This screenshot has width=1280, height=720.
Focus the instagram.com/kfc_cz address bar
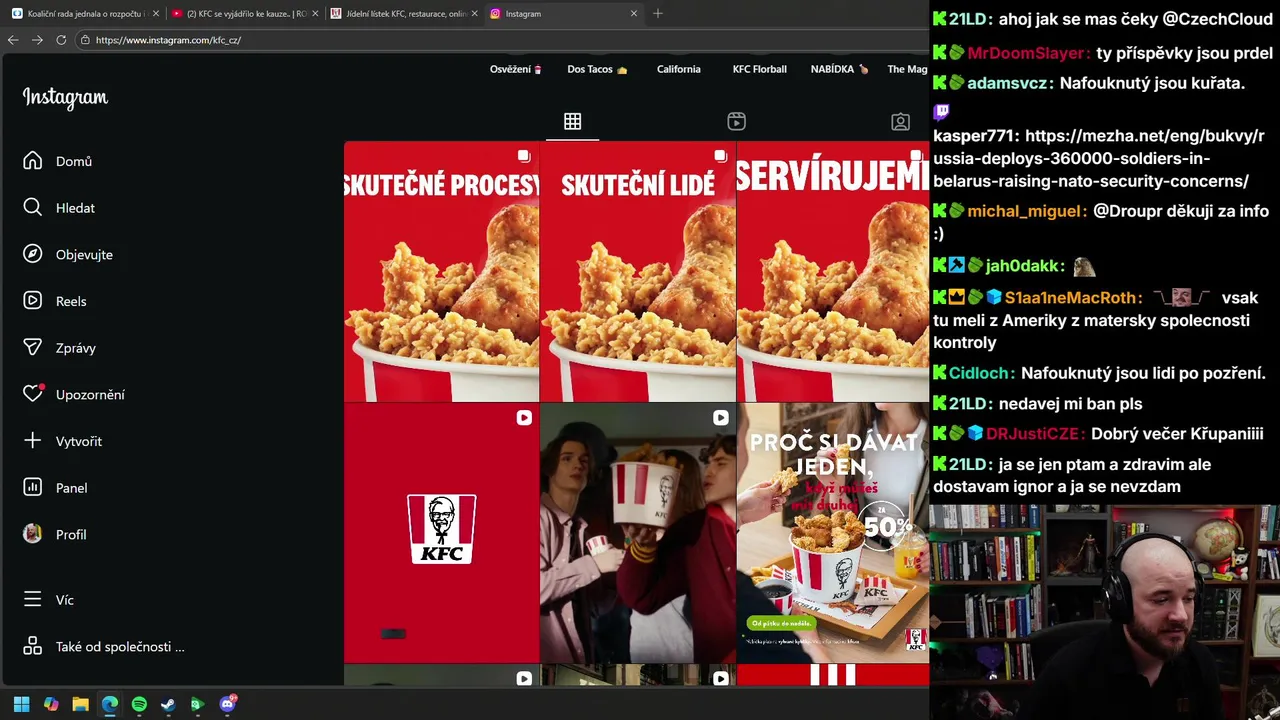[x=500, y=40]
